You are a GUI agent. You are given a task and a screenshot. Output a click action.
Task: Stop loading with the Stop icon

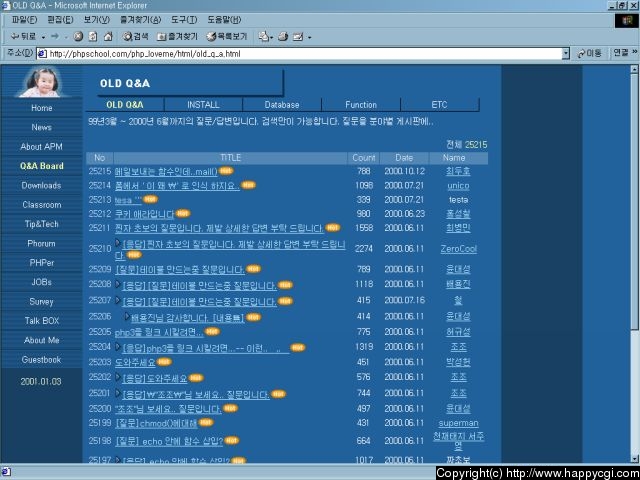tap(78, 37)
